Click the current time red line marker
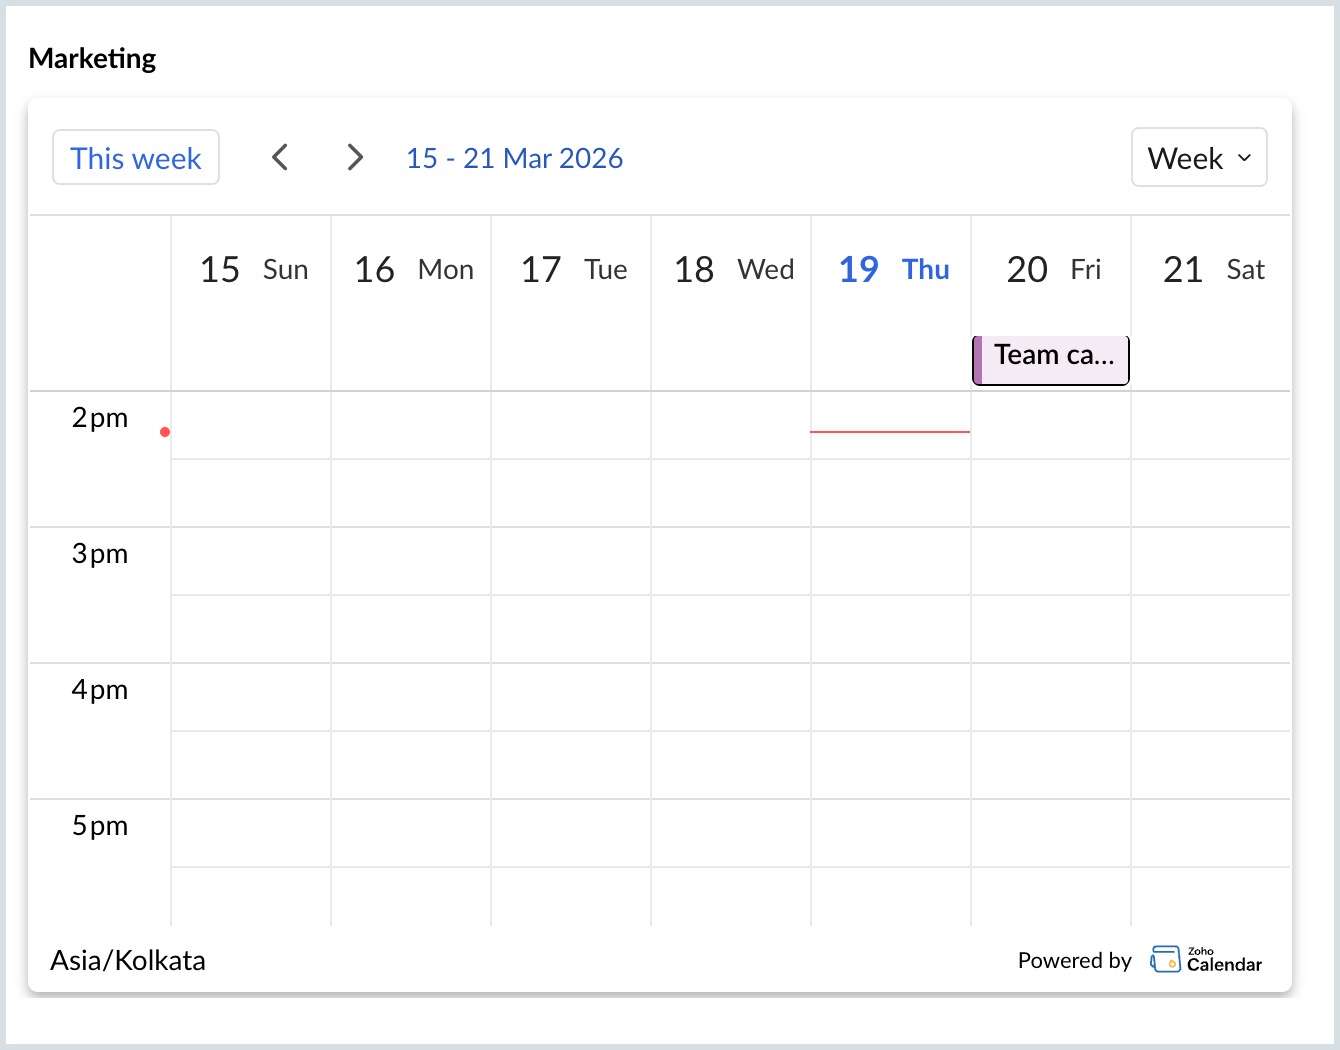 (x=889, y=432)
